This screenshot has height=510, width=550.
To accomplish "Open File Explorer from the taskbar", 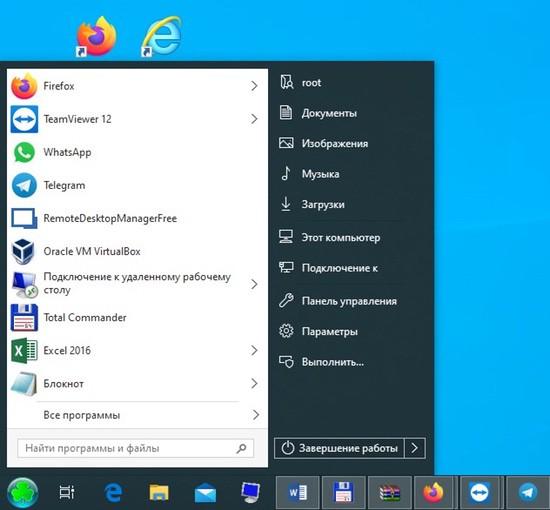I will 159,492.
